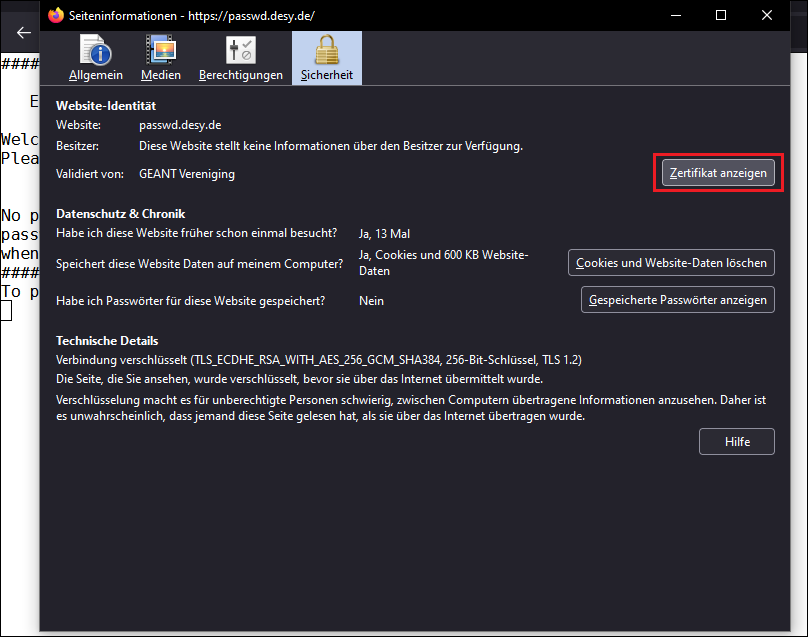Click the website value passwd.desy.de
Screen dimensions: 808x637
180,125
